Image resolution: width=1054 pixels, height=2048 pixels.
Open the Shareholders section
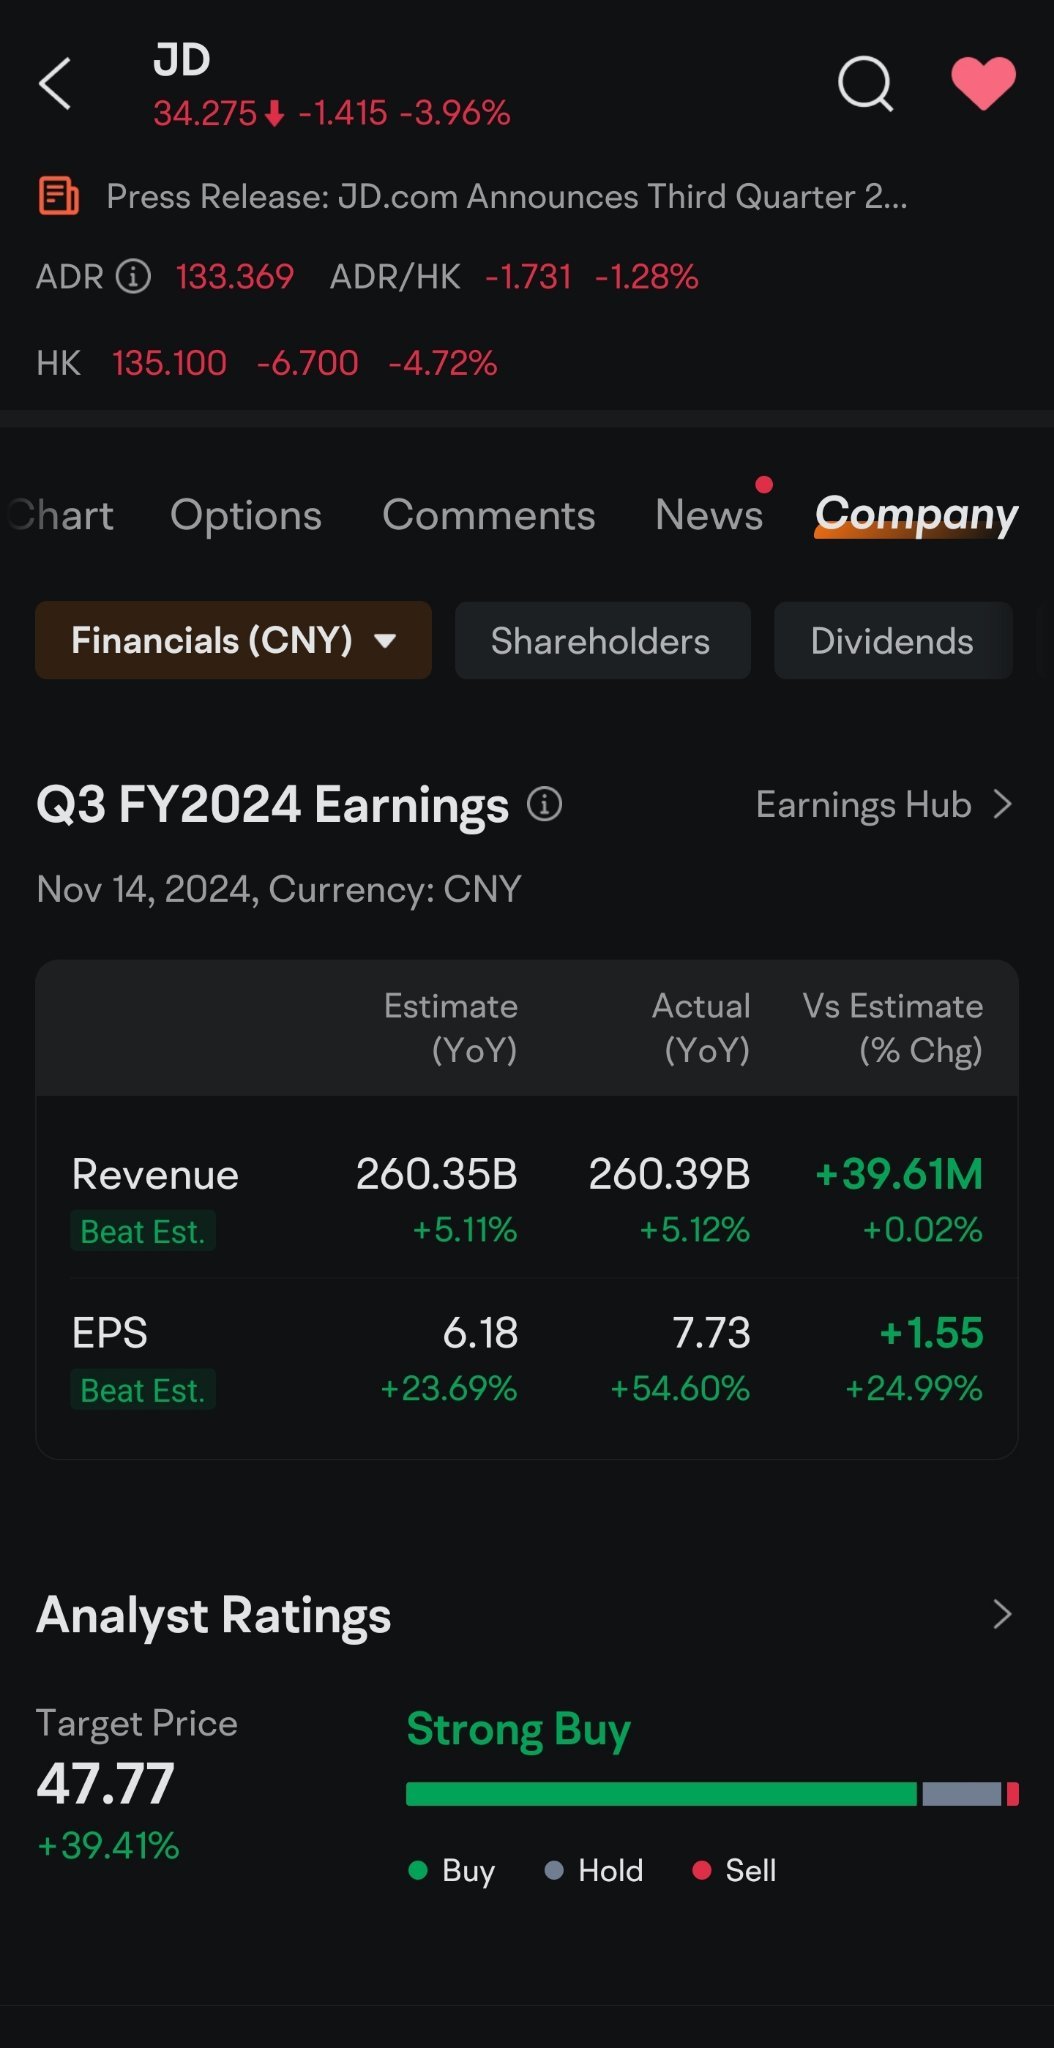pos(602,640)
